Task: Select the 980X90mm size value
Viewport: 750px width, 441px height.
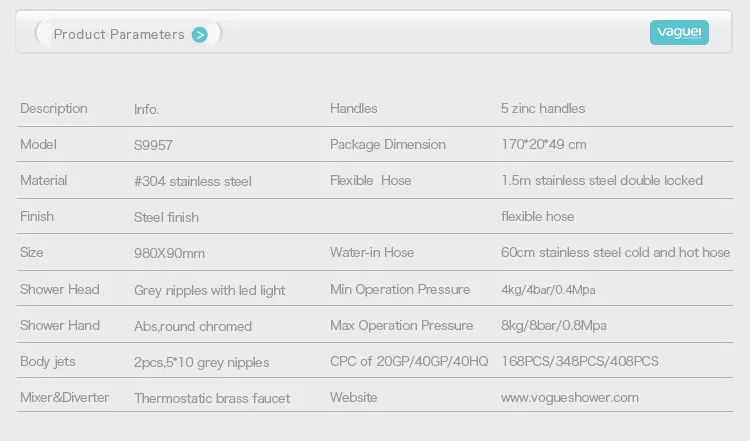Action: (169, 253)
